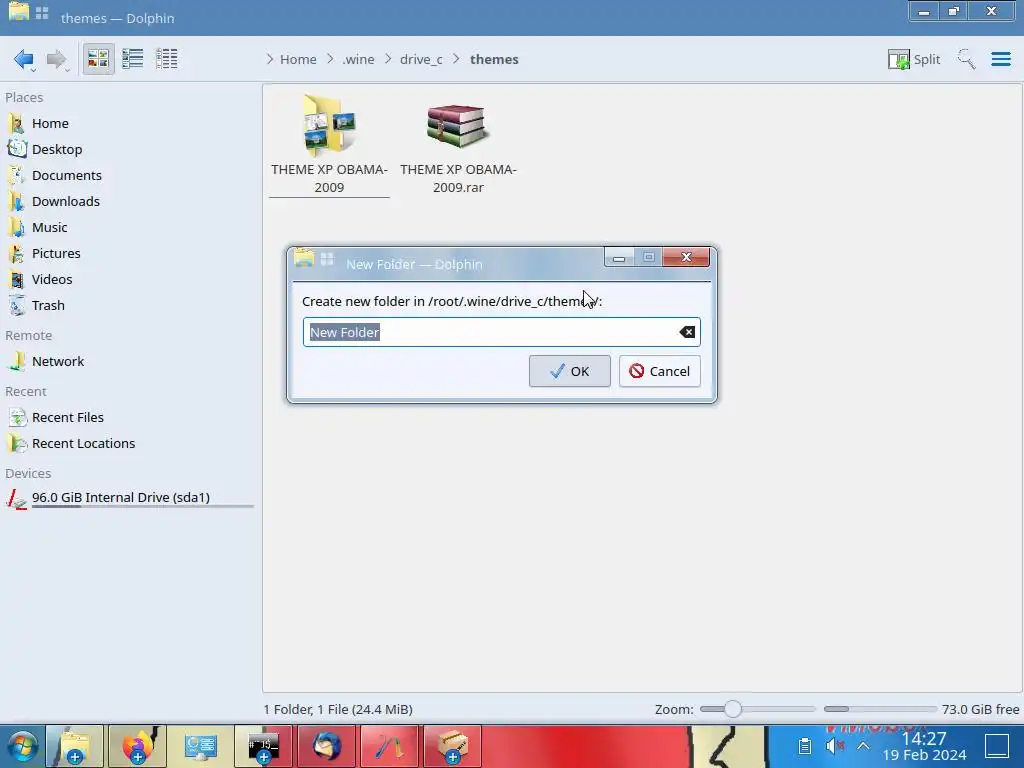Open the clipboard tray icon
The image size is (1024, 768).
[805, 746]
